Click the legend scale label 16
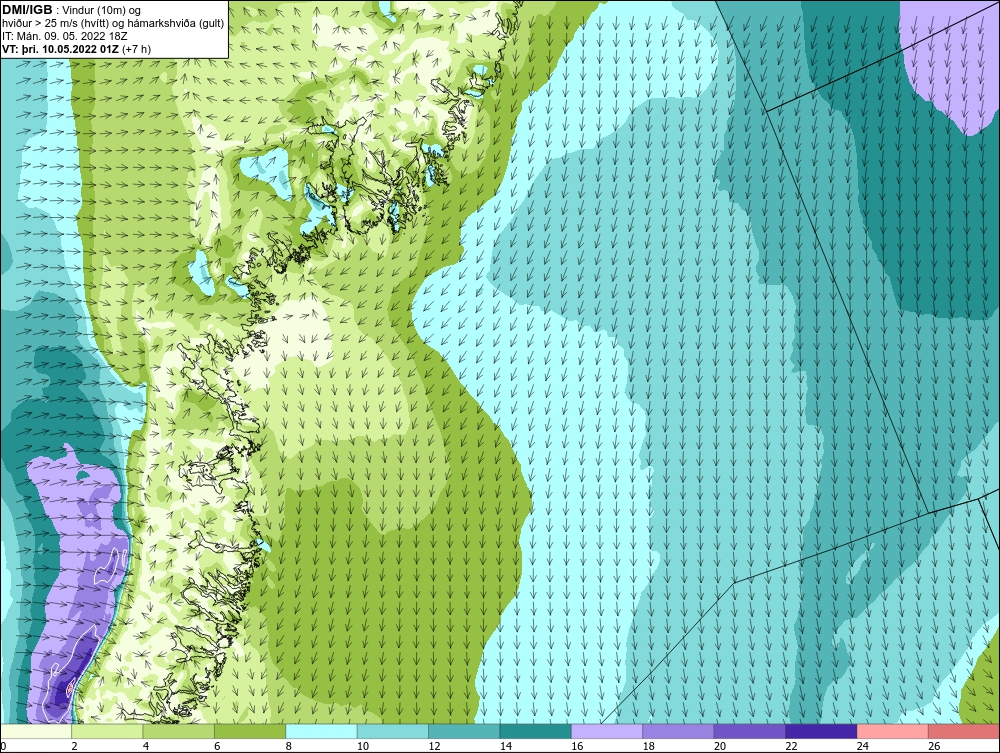Screen dimensions: 1000x753 (x=577, y=746)
